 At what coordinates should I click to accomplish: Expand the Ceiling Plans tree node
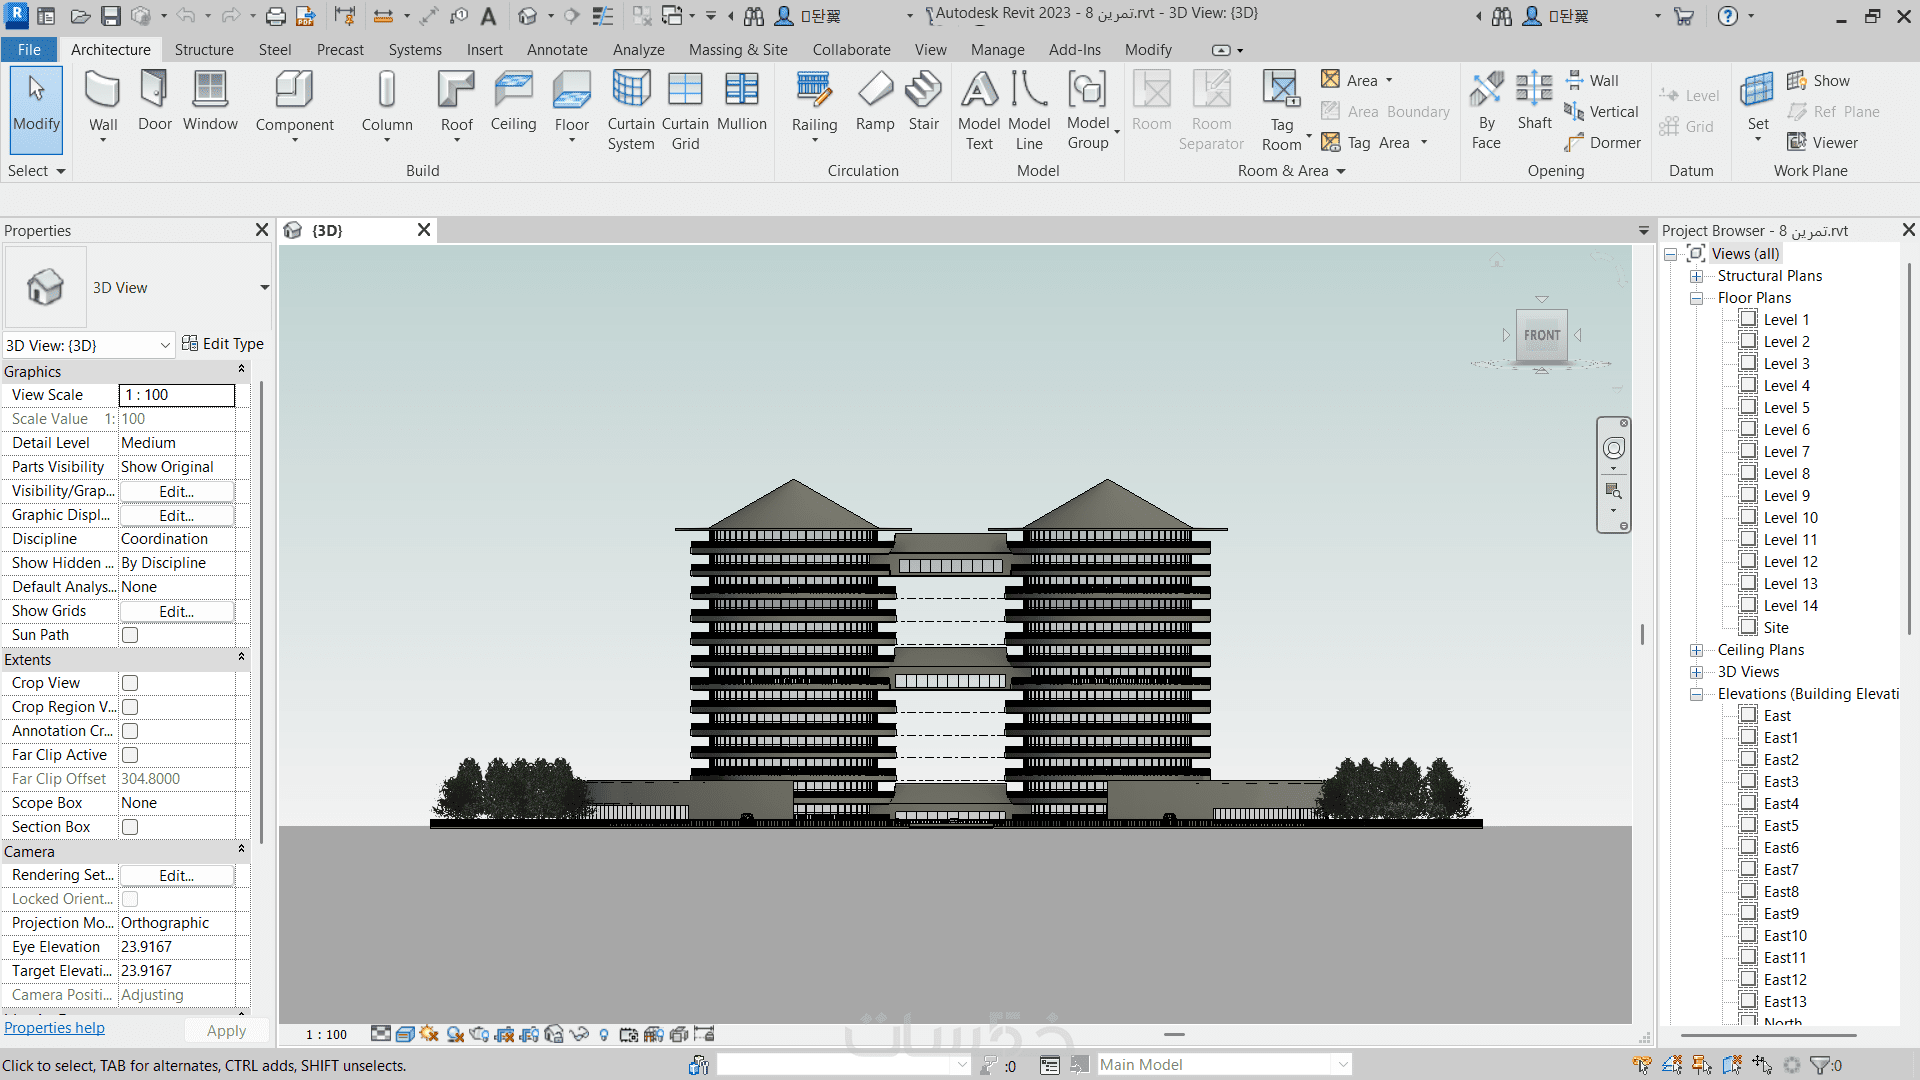pyautogui.click(x=1696, y=650)
